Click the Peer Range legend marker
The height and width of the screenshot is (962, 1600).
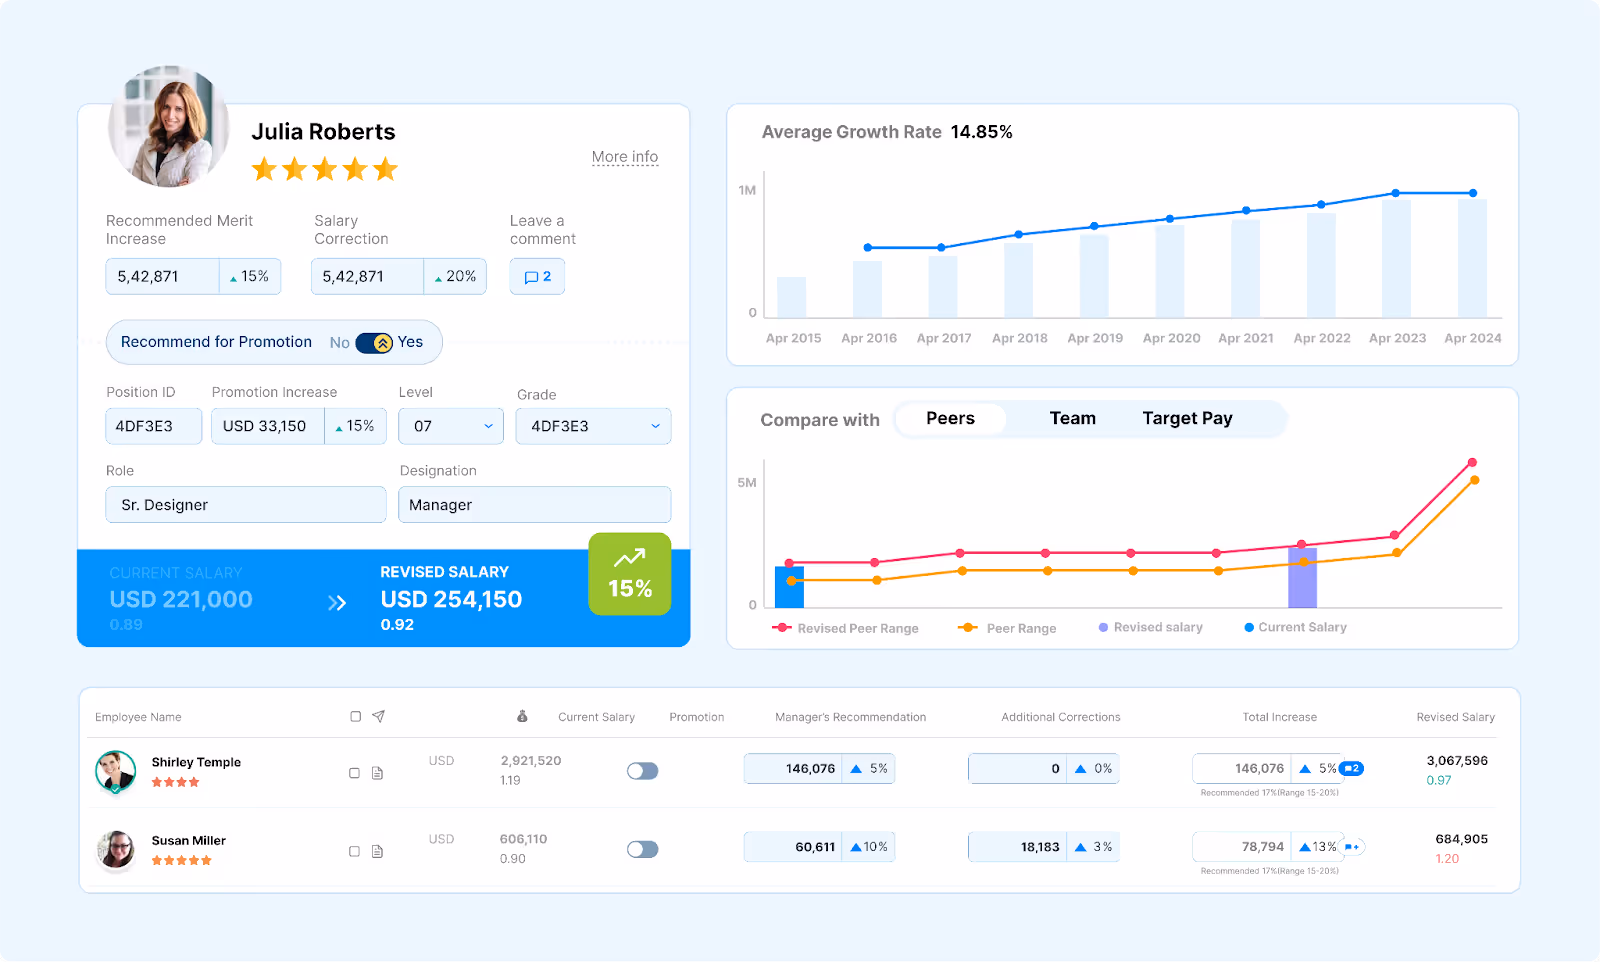pyautogui.click(x=967, y=627)
